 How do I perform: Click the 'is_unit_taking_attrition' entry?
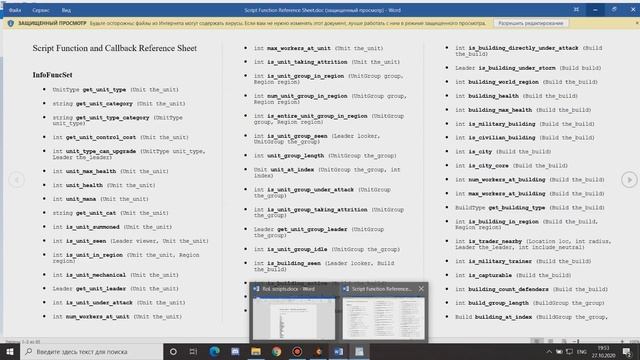click(327, 62)
